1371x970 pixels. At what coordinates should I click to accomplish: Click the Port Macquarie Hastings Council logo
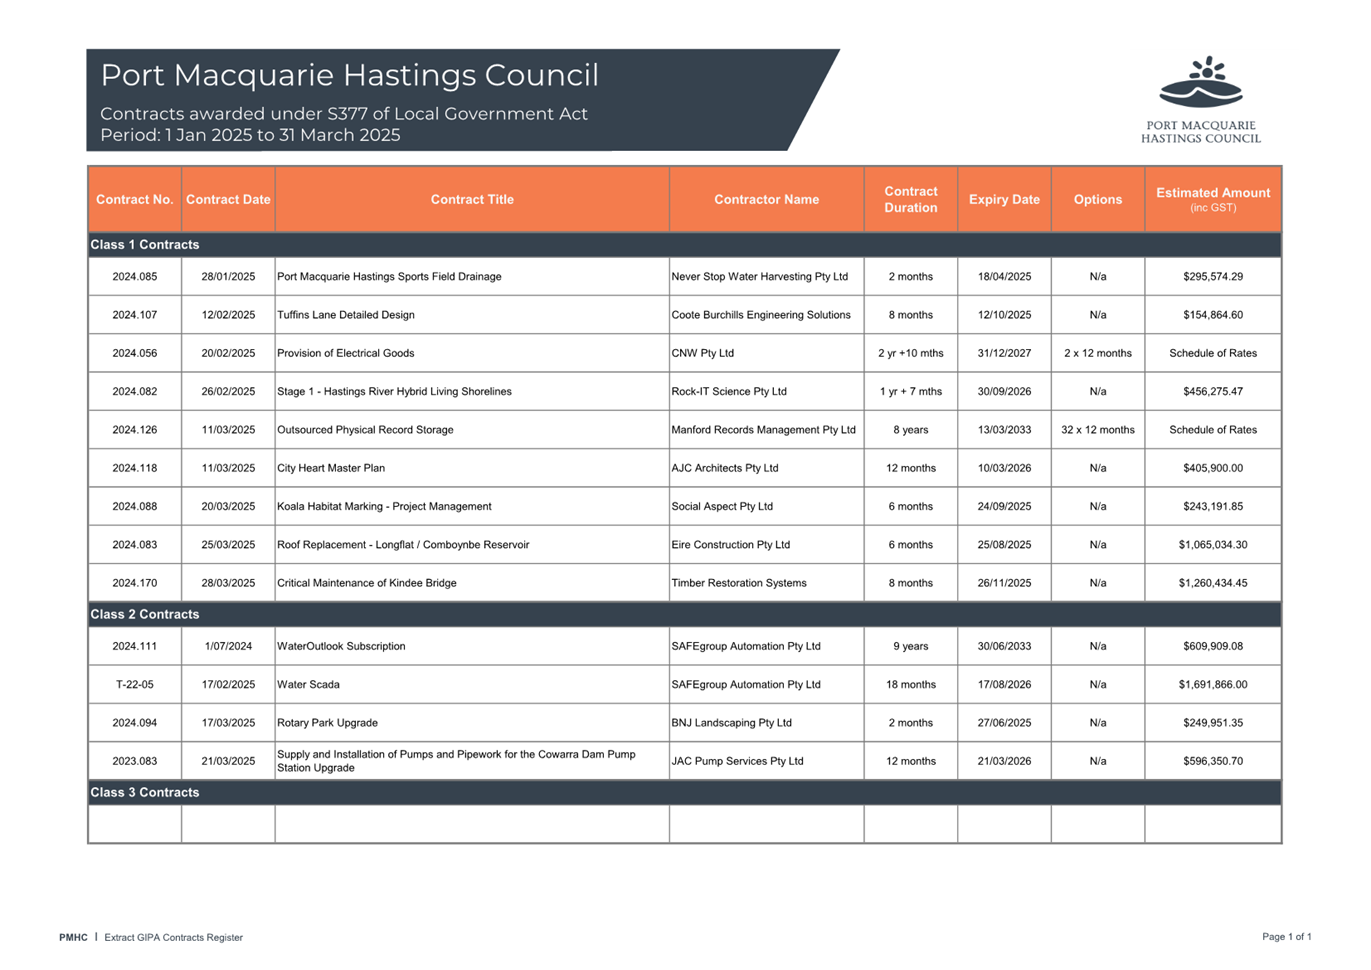tap(1201, 99)
